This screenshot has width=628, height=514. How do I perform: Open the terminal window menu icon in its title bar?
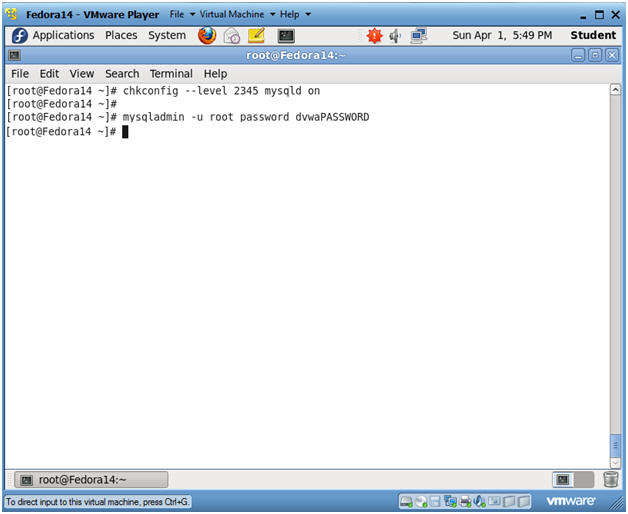tap(14, 55)
